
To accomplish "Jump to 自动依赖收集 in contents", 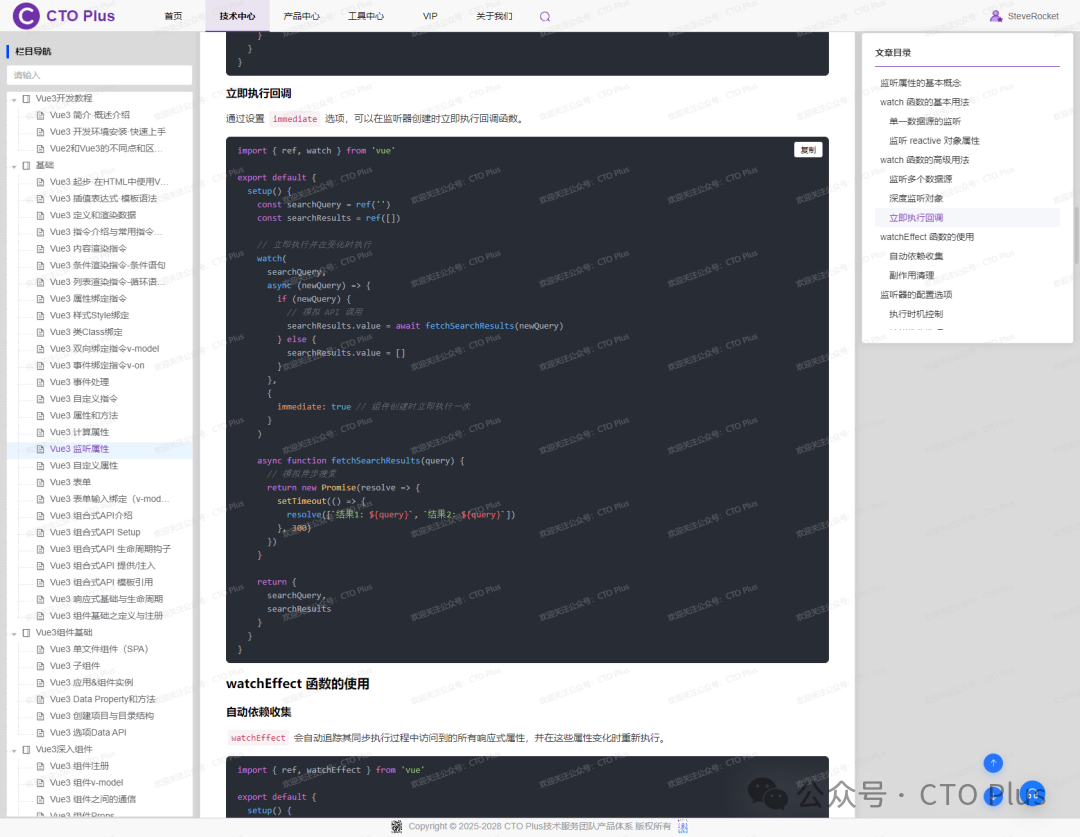I will tap(916, 256).
